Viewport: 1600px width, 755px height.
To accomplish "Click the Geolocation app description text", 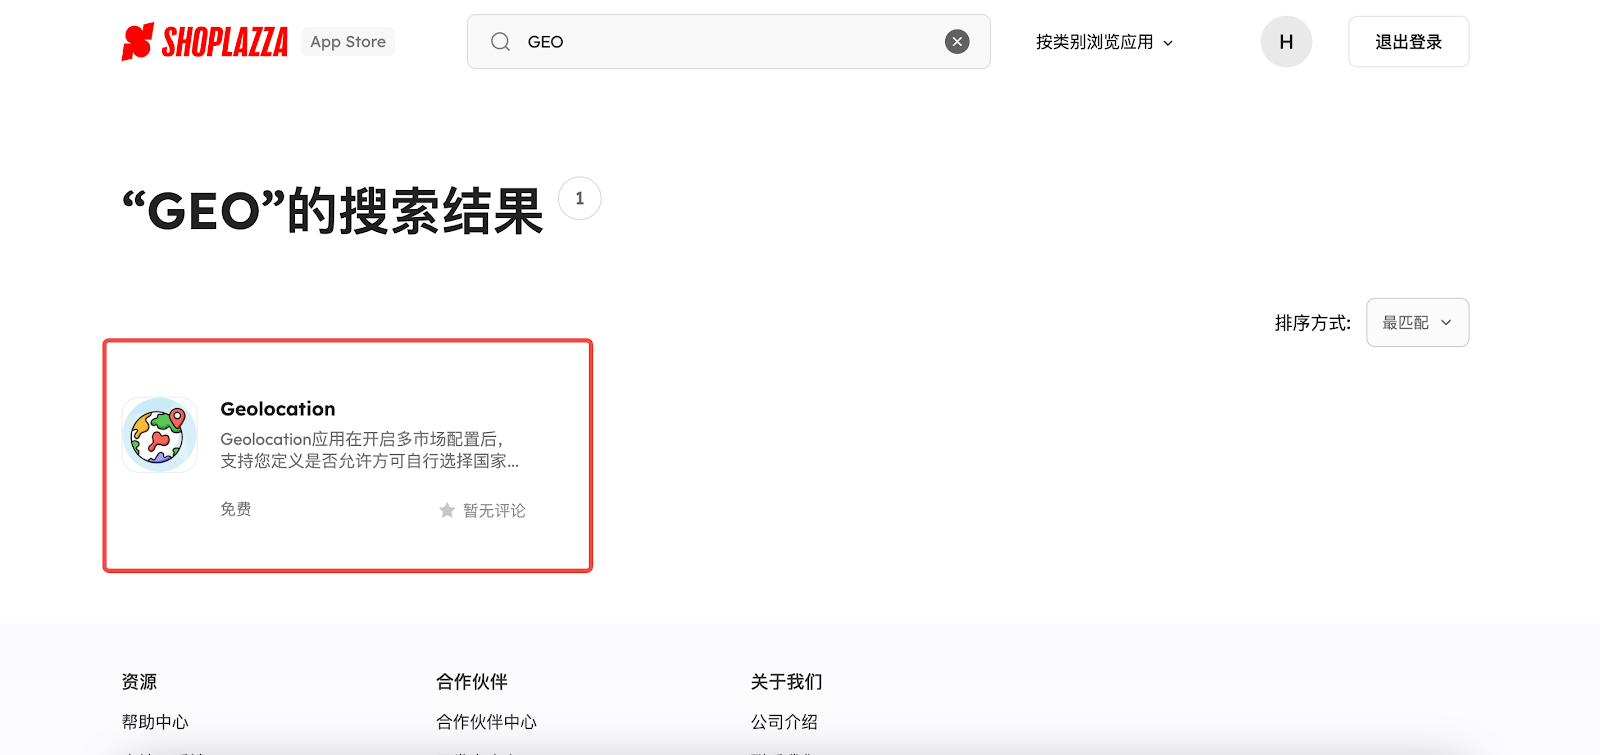I will (369, 450).
